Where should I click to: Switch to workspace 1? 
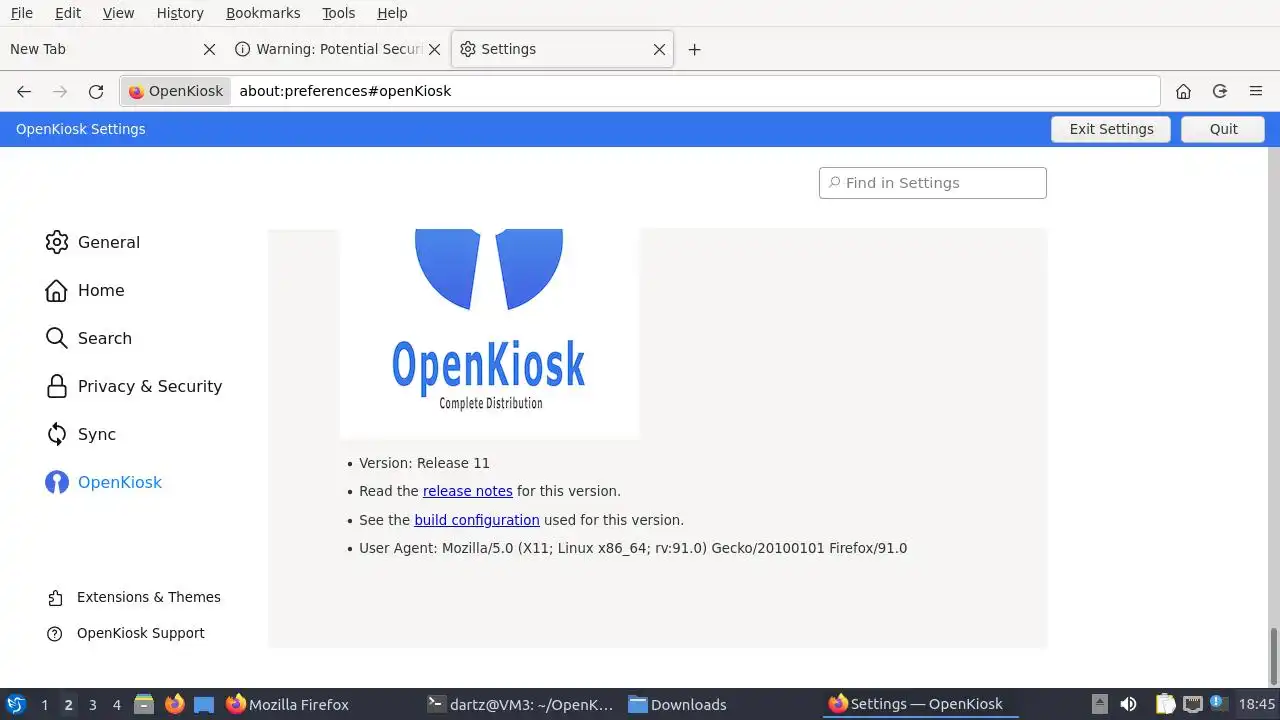coord(44,705)
